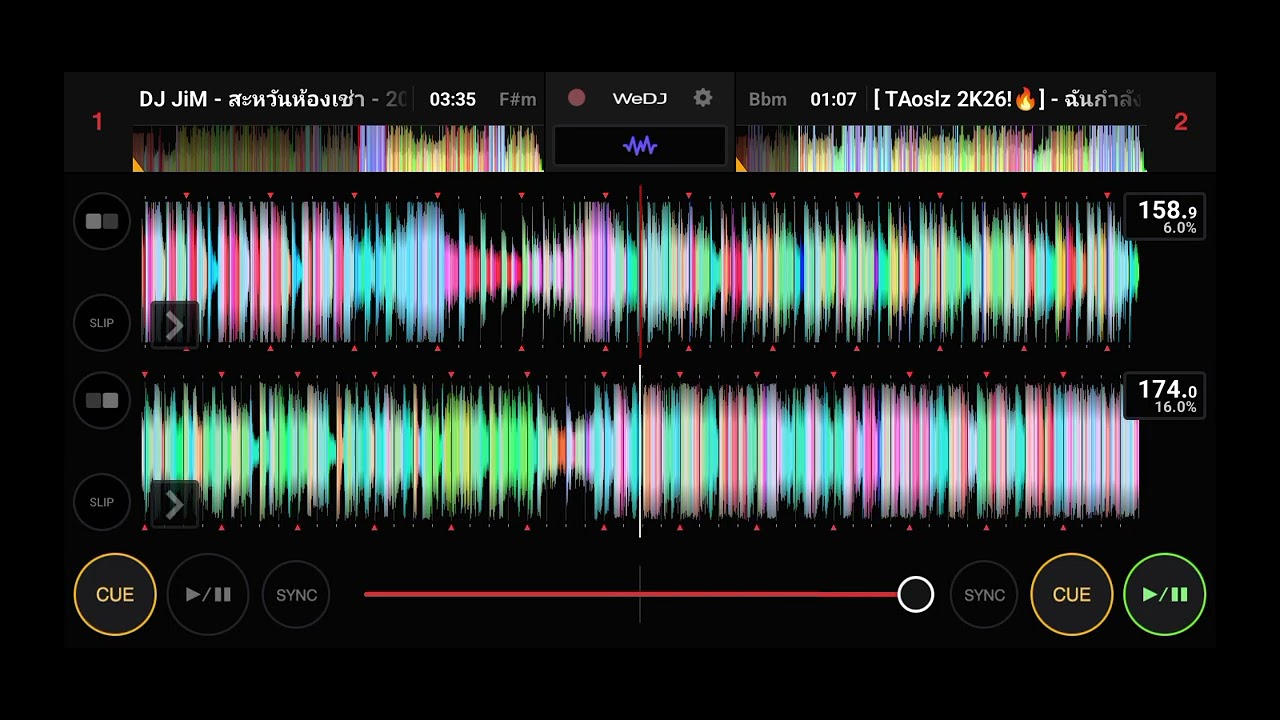Play or pause deck 1
Image resolution: width=1280 pixels, height=720 pixels.
click(x=208, y=594)
